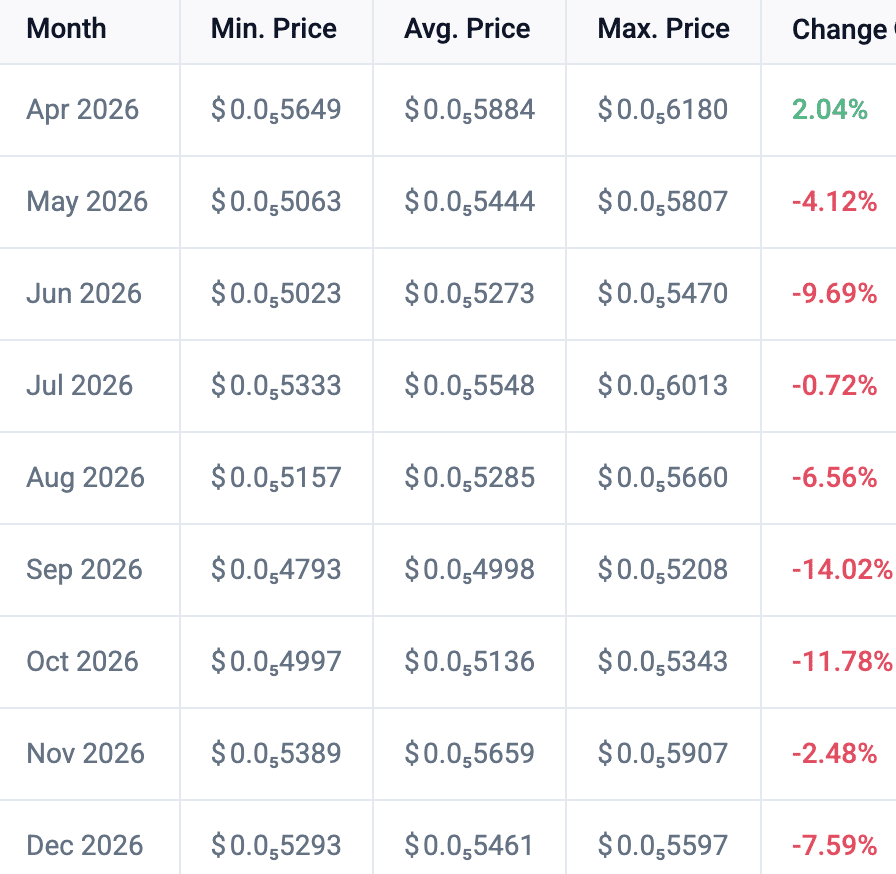
Task: Click the Aug 2026 -6.56% change value
Action: click(x=834, y=477)
